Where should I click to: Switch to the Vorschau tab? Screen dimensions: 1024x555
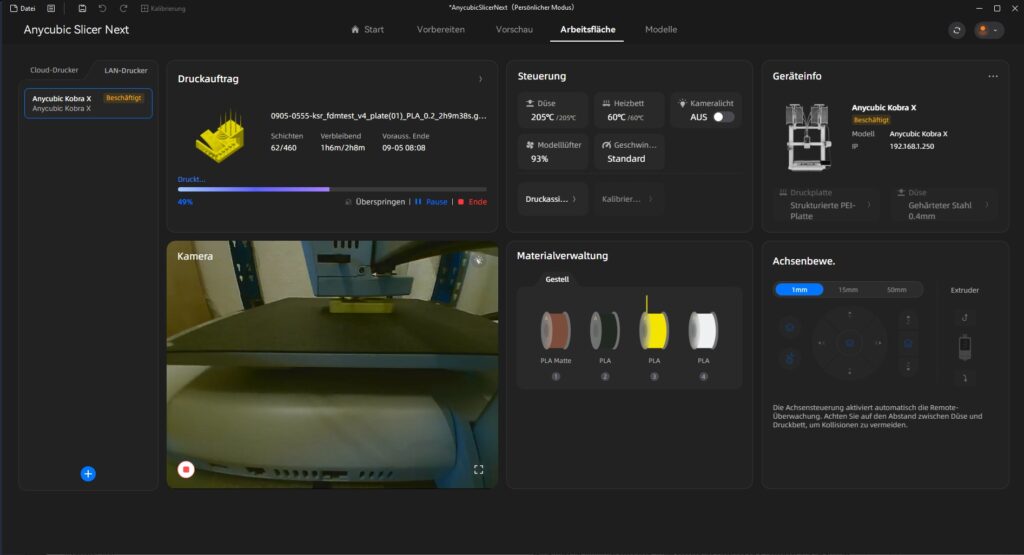tap(514, 29)
